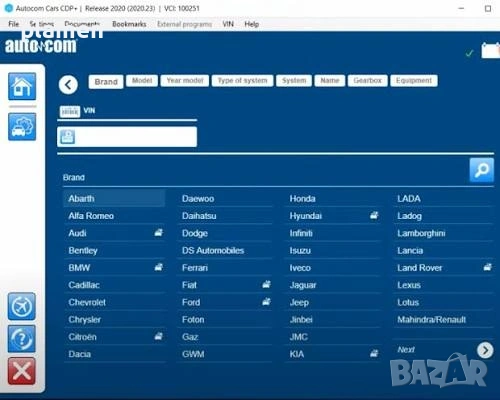Open the Home screen icon
The image size is (500, 400).
pyautogui.click(x=22, y=86)
